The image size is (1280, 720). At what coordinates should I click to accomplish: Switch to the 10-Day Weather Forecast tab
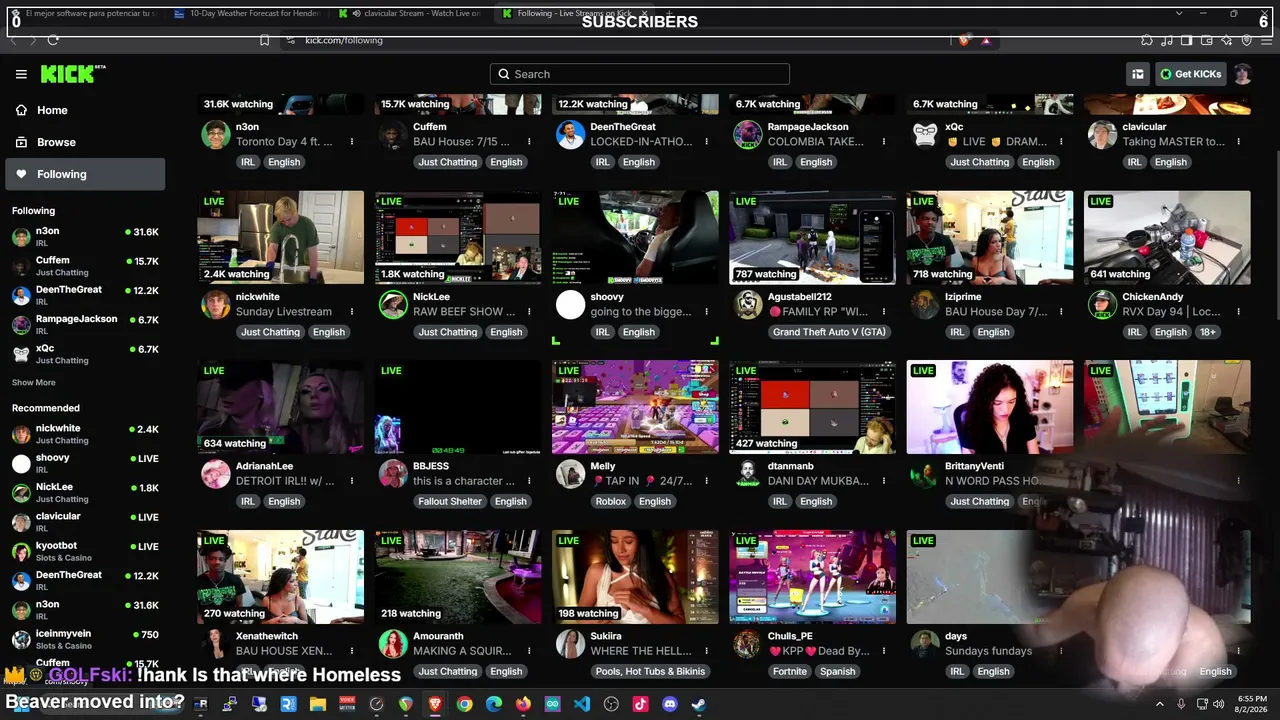(246, 13)
